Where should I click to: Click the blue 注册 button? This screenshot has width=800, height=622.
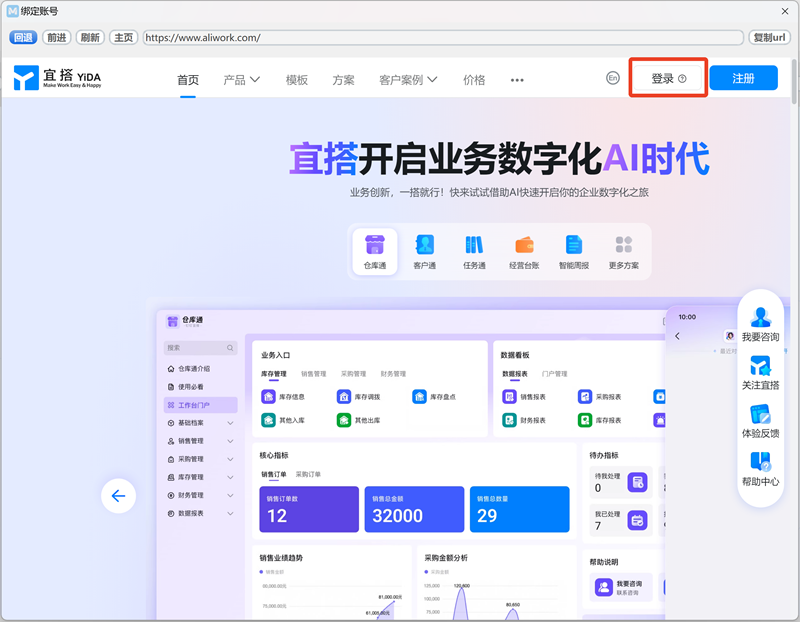tap(743, 78)
